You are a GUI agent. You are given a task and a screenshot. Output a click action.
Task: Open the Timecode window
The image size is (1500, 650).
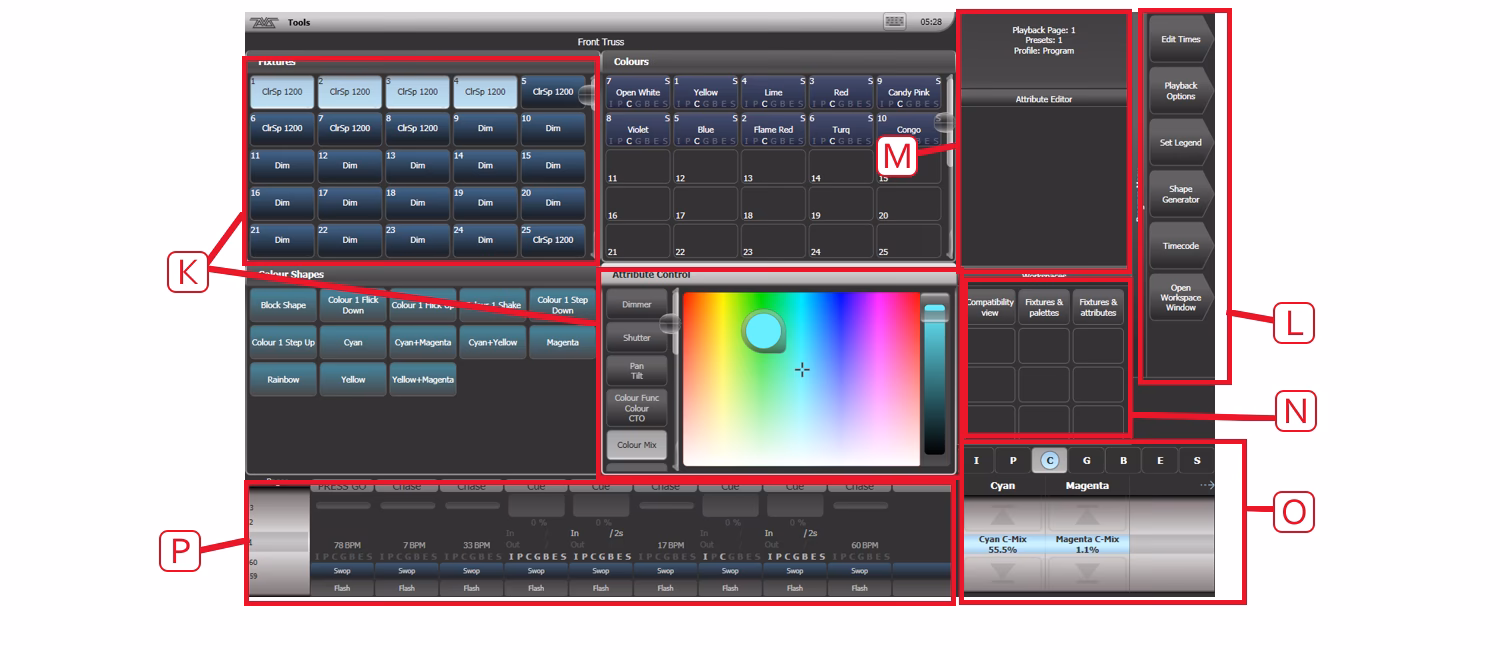[1182, 244]
